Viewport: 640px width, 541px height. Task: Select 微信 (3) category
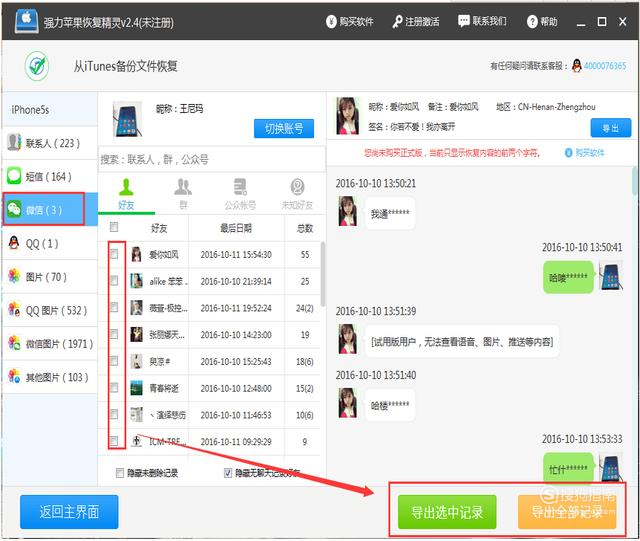[x=50, y=209]
